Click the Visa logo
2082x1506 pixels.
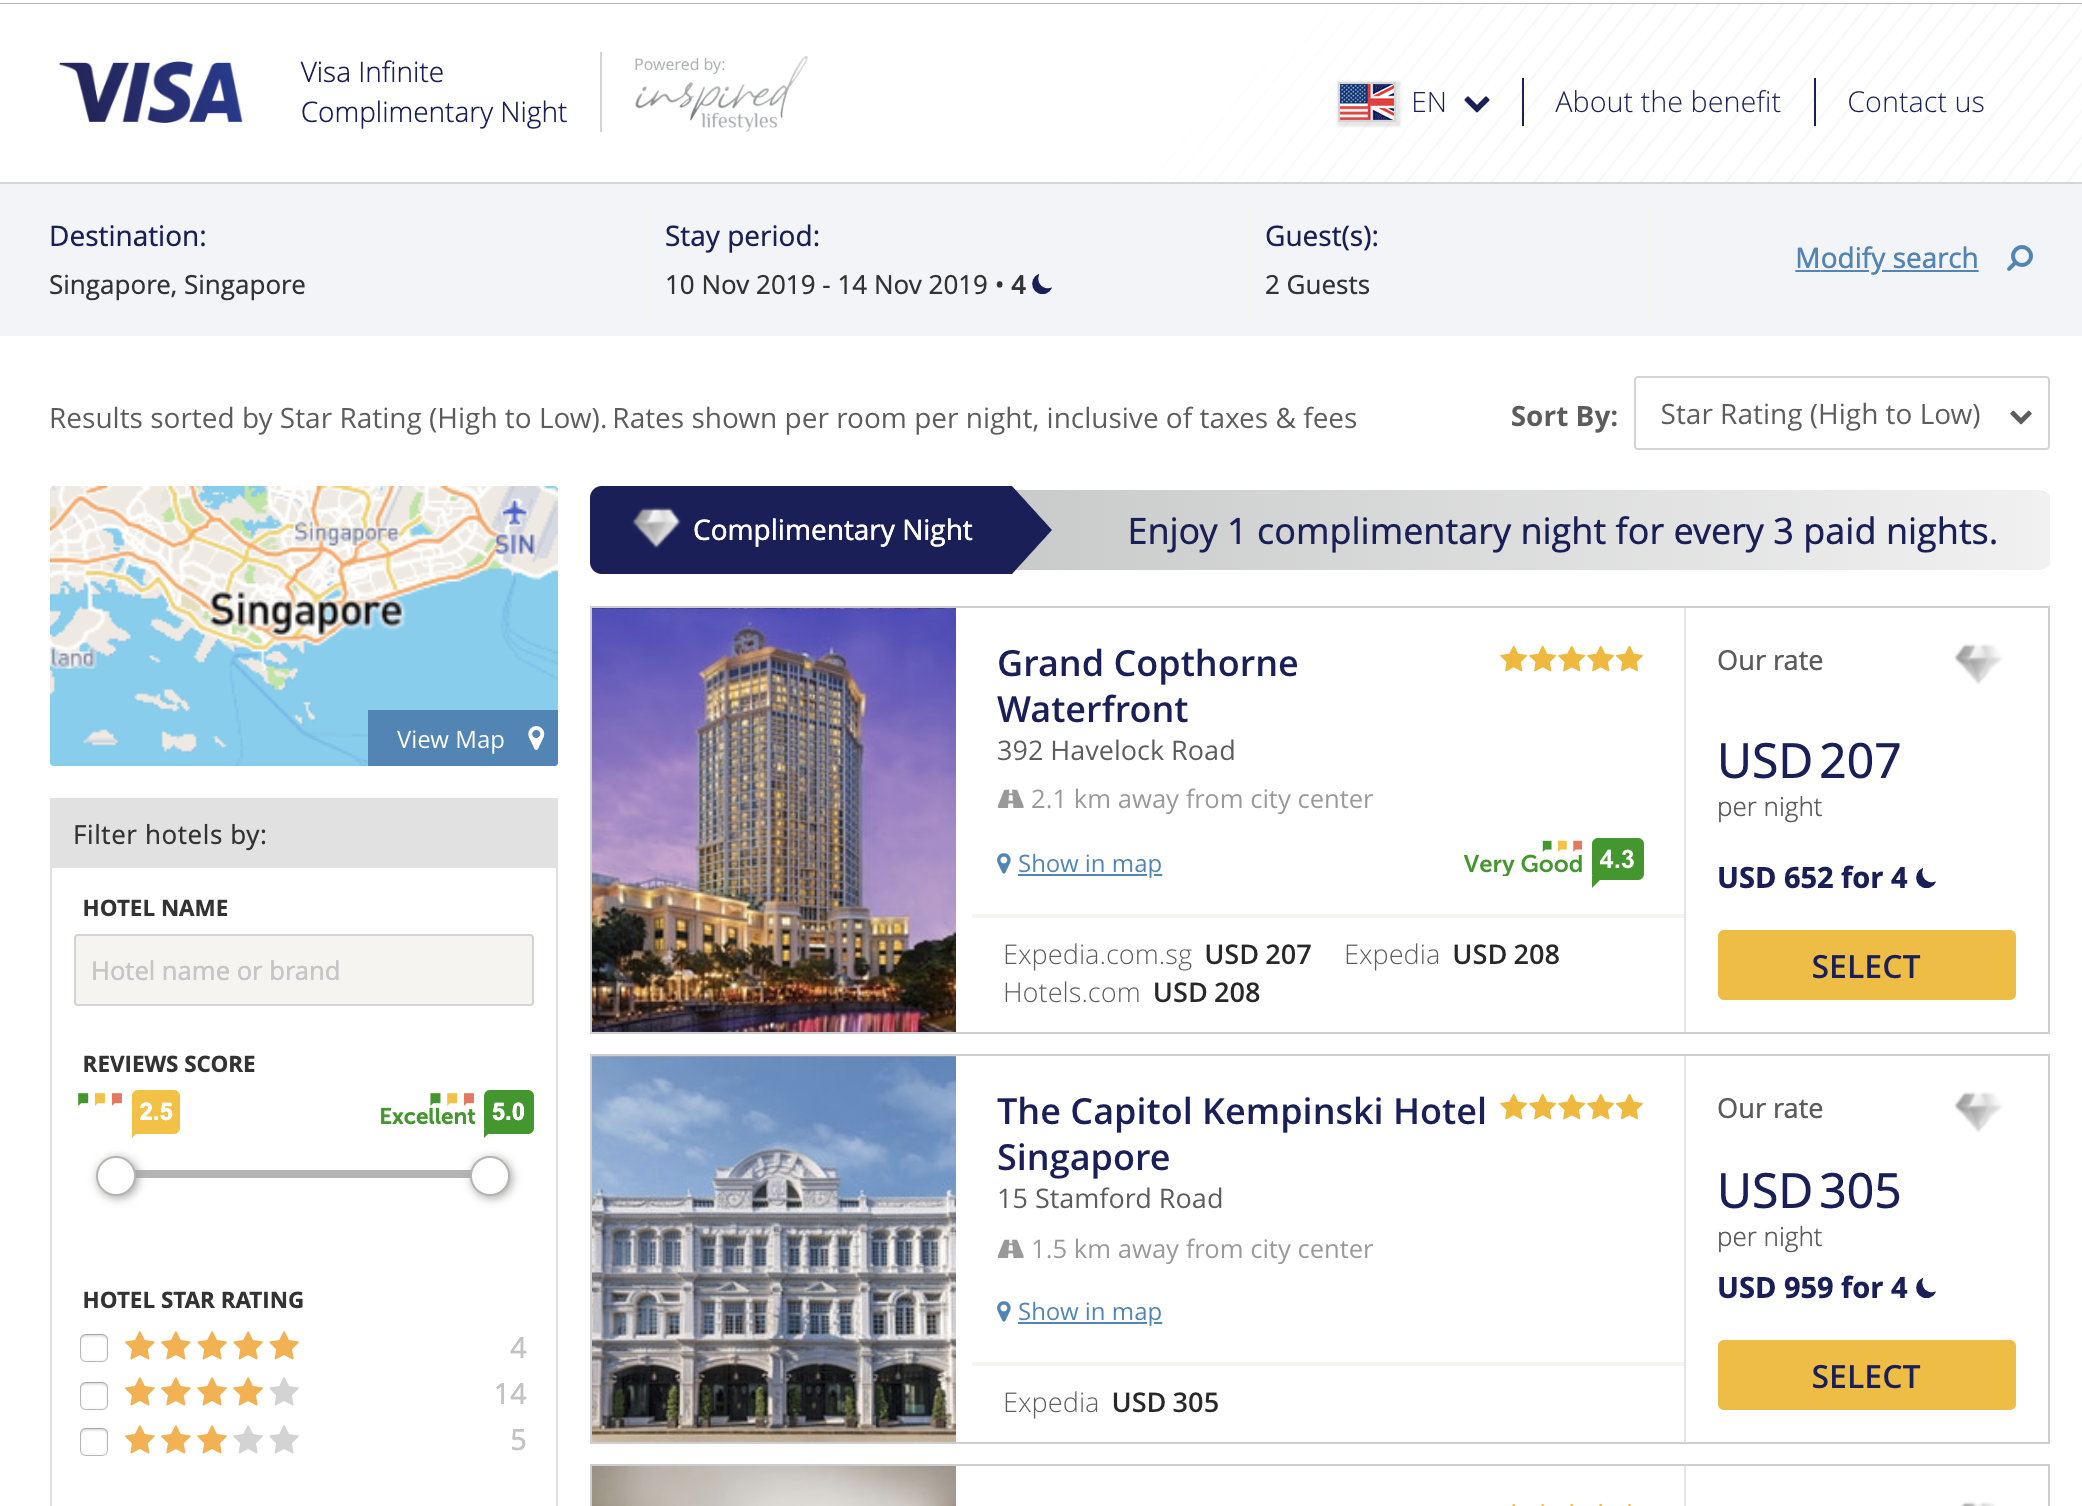[x=151, y=93]
